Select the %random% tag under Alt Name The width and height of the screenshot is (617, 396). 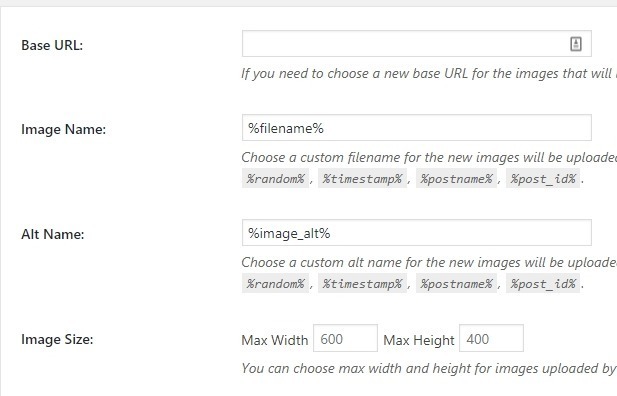point(275,284)
